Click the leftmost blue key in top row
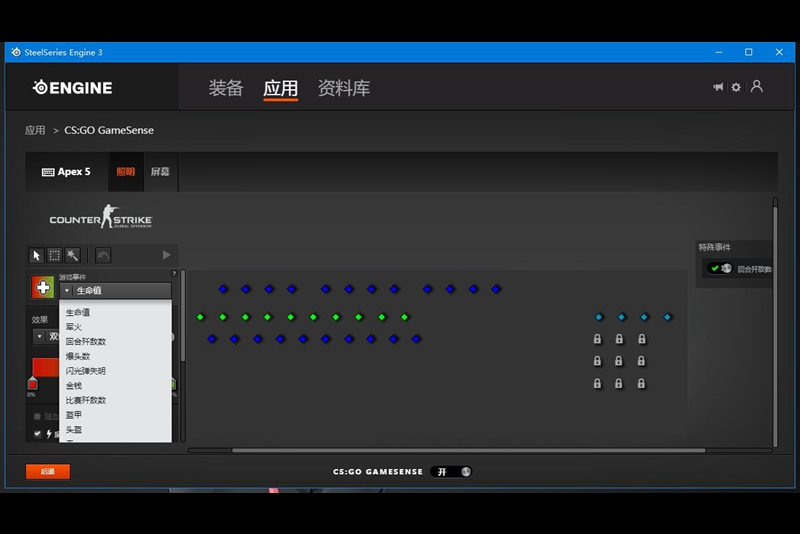This screenshot has width=800, height=534. [x=223, y=289]
